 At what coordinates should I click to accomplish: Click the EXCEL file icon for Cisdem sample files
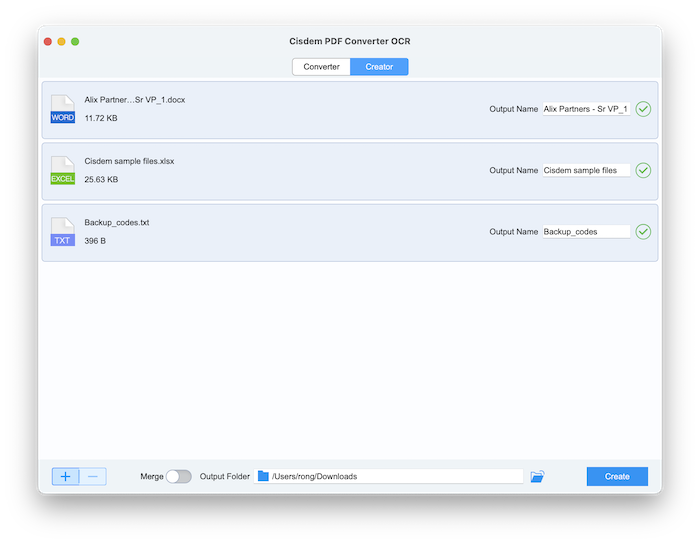pyautogui.click(x=62, y=170)
